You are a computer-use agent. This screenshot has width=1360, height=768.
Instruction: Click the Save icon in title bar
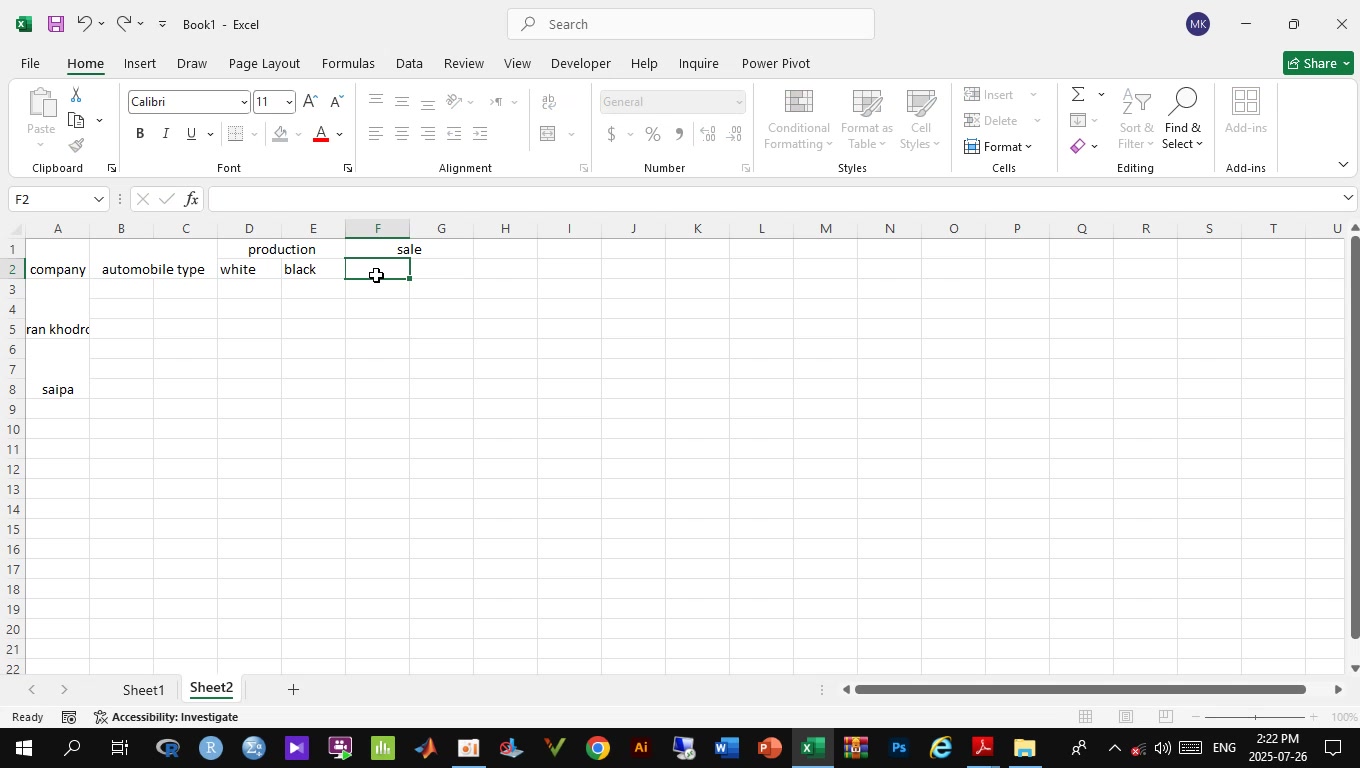pos(56,24)
